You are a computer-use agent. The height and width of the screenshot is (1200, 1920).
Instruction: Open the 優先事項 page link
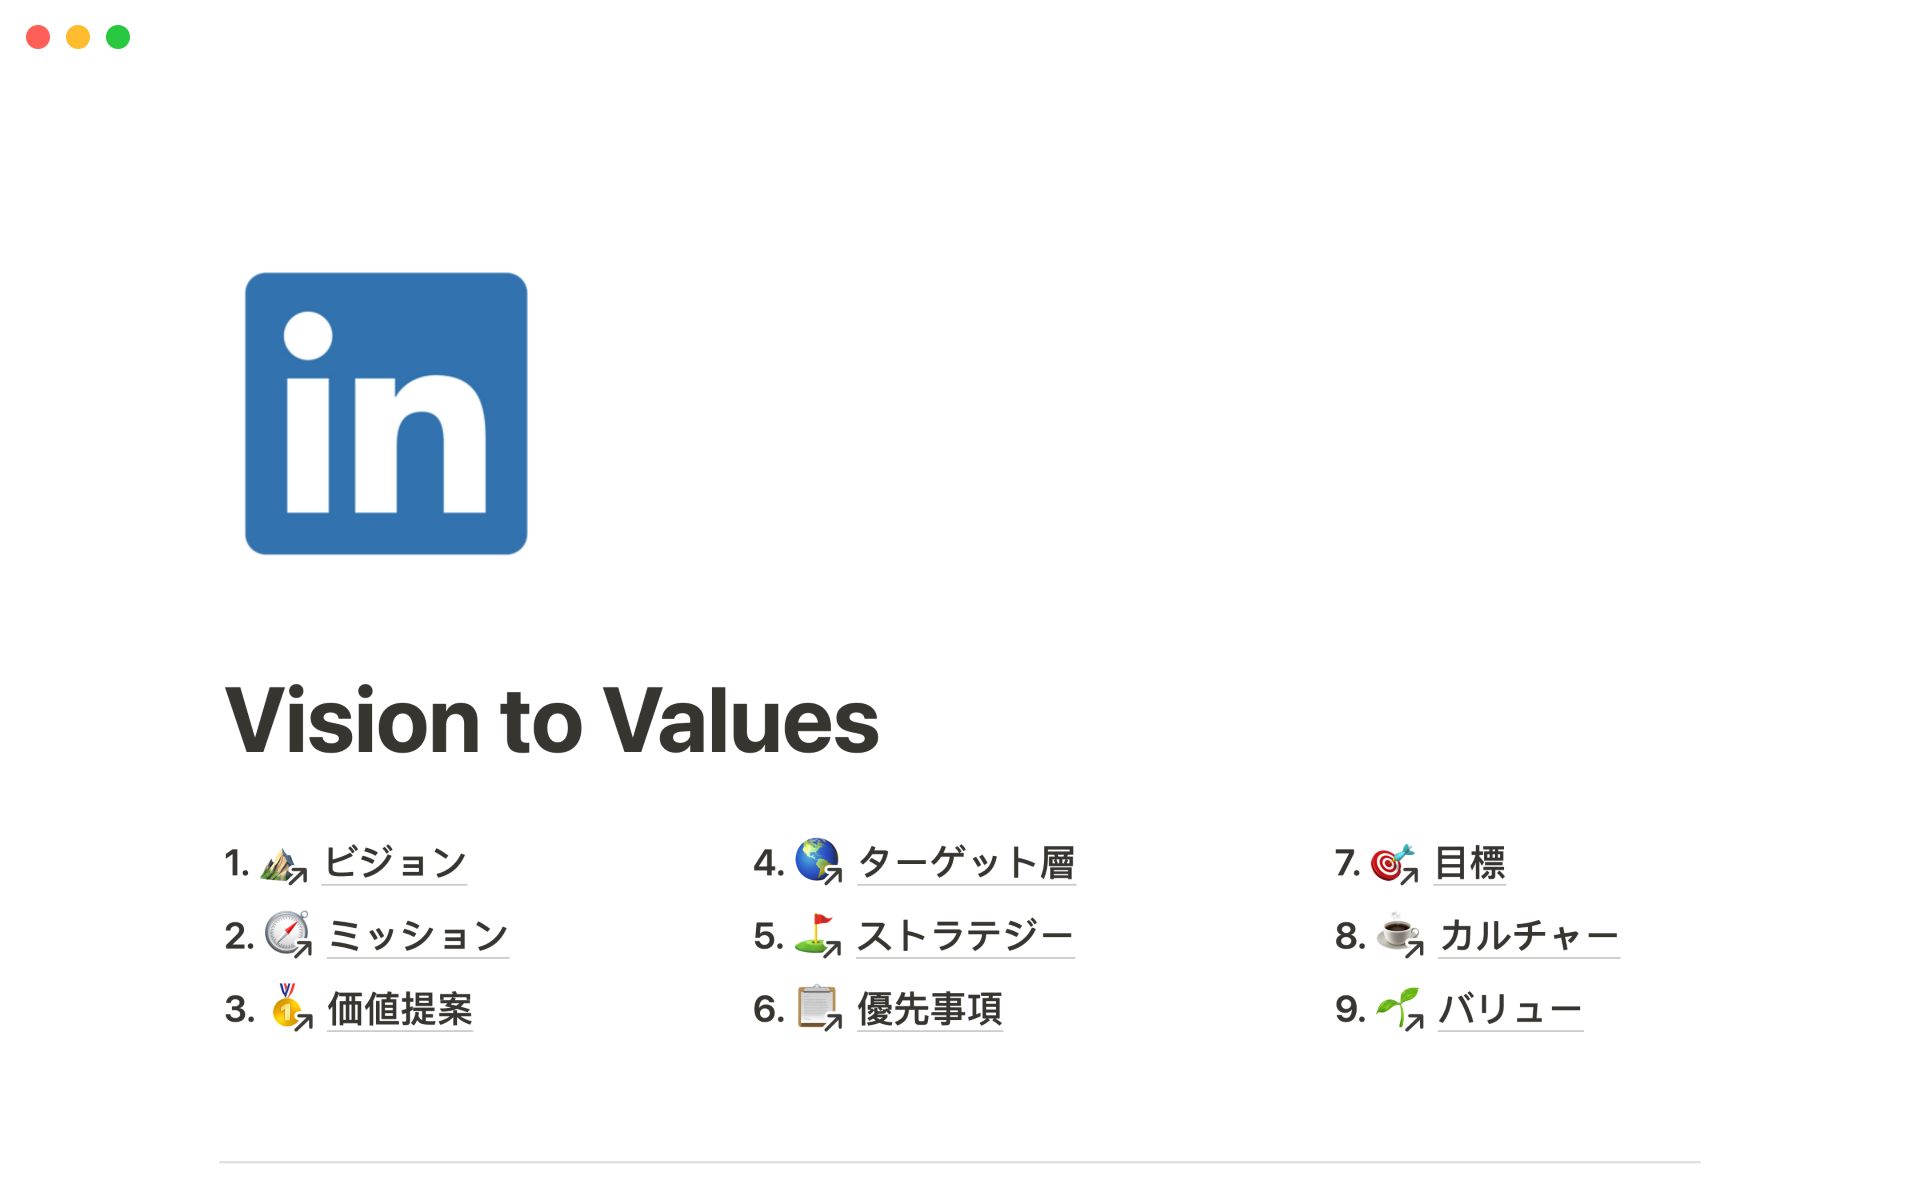[x=930, y=1009]
